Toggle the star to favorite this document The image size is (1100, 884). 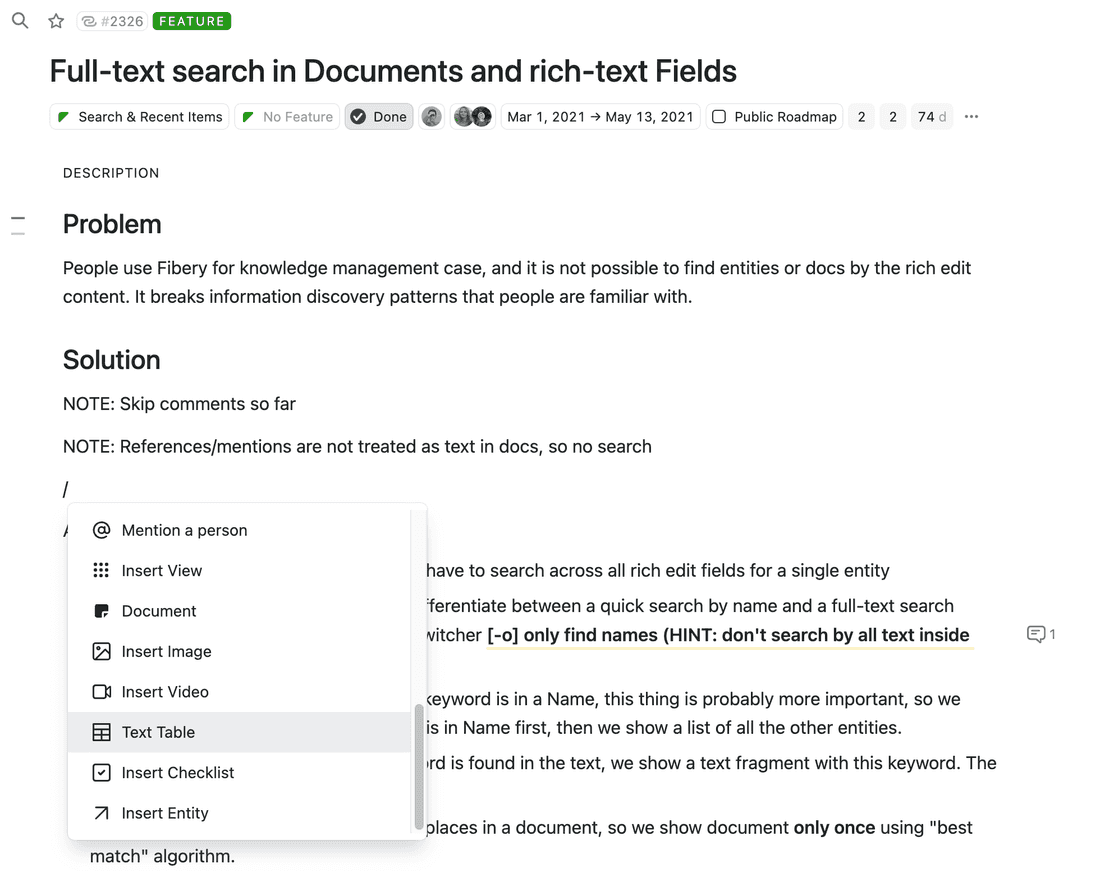coord(55,20)
